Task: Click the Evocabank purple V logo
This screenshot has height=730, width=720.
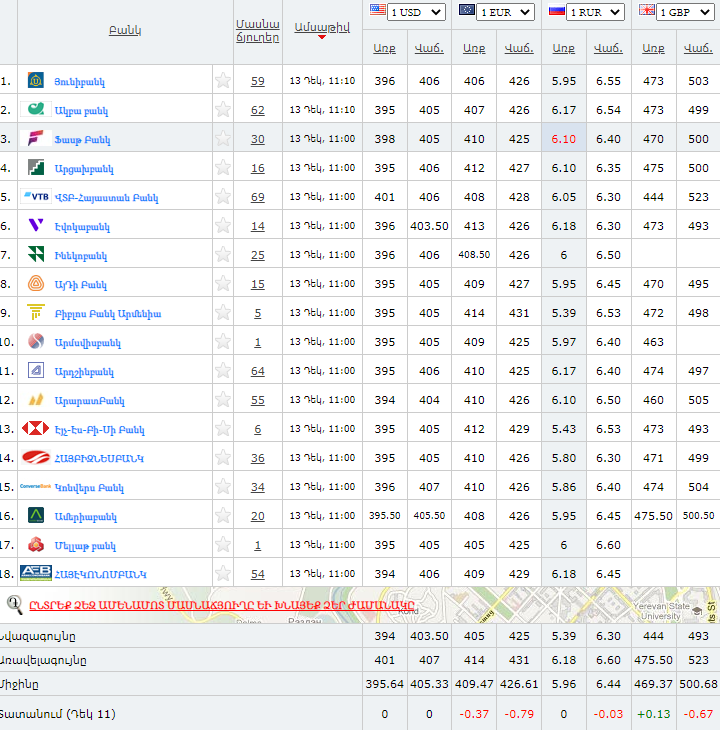Action: pyautogui.click(x=36, y=225)
